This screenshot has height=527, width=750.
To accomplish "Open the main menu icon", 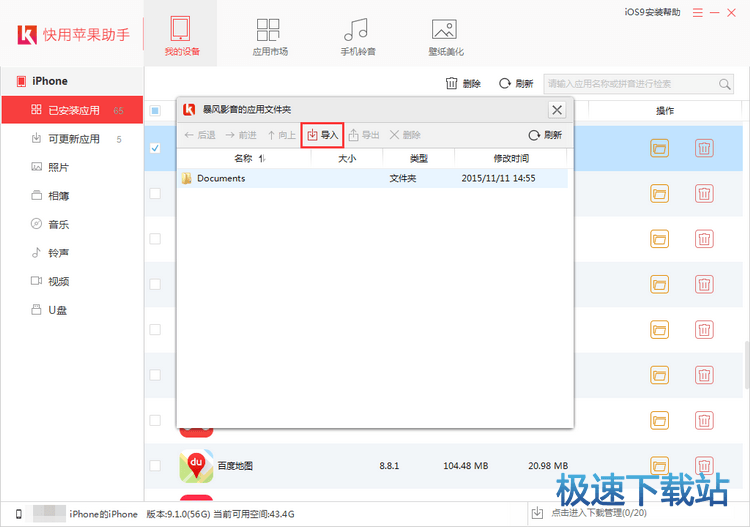I will [x=698, y=13].
